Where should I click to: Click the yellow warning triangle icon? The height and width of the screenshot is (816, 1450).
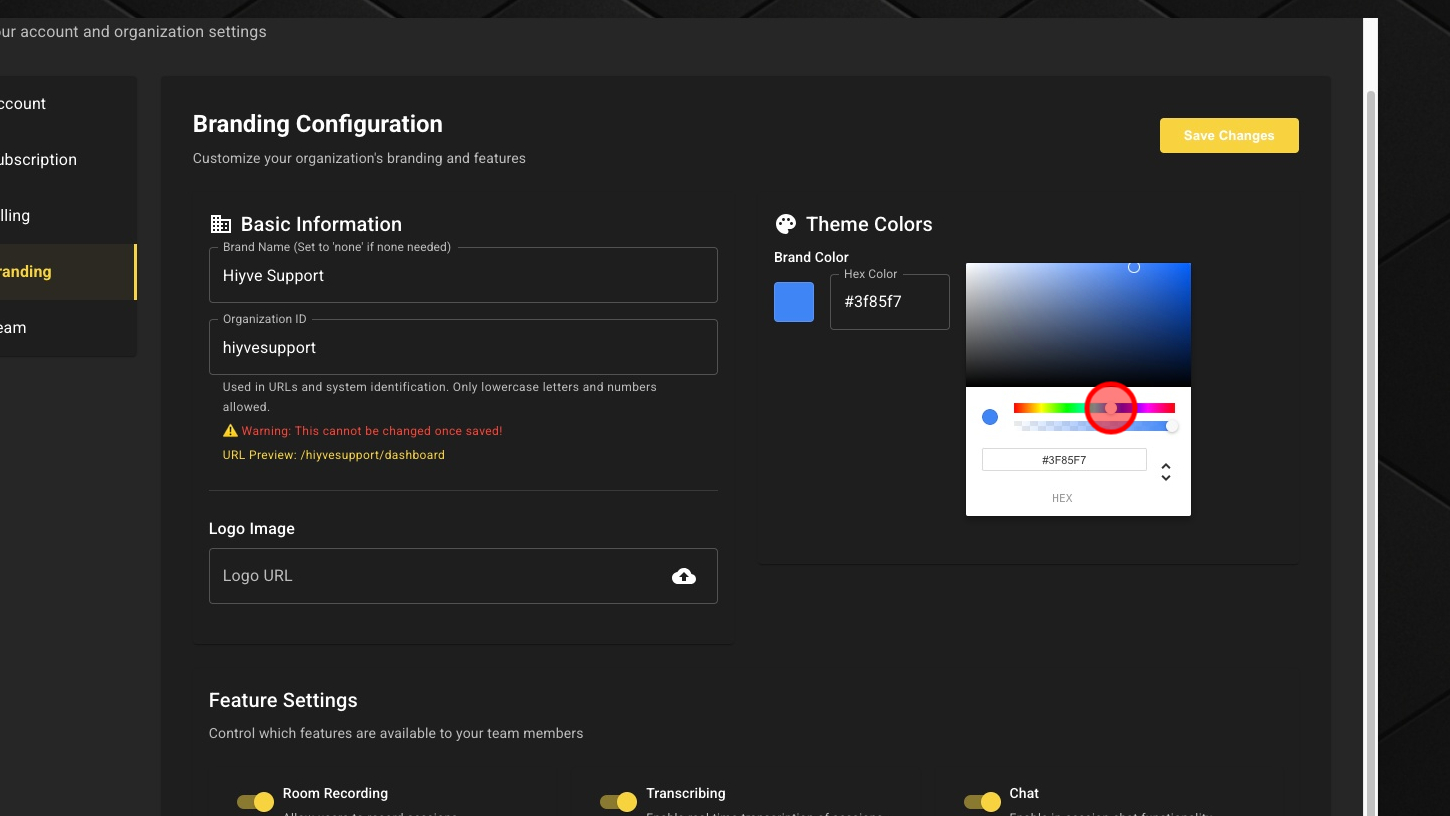[230, 431]
